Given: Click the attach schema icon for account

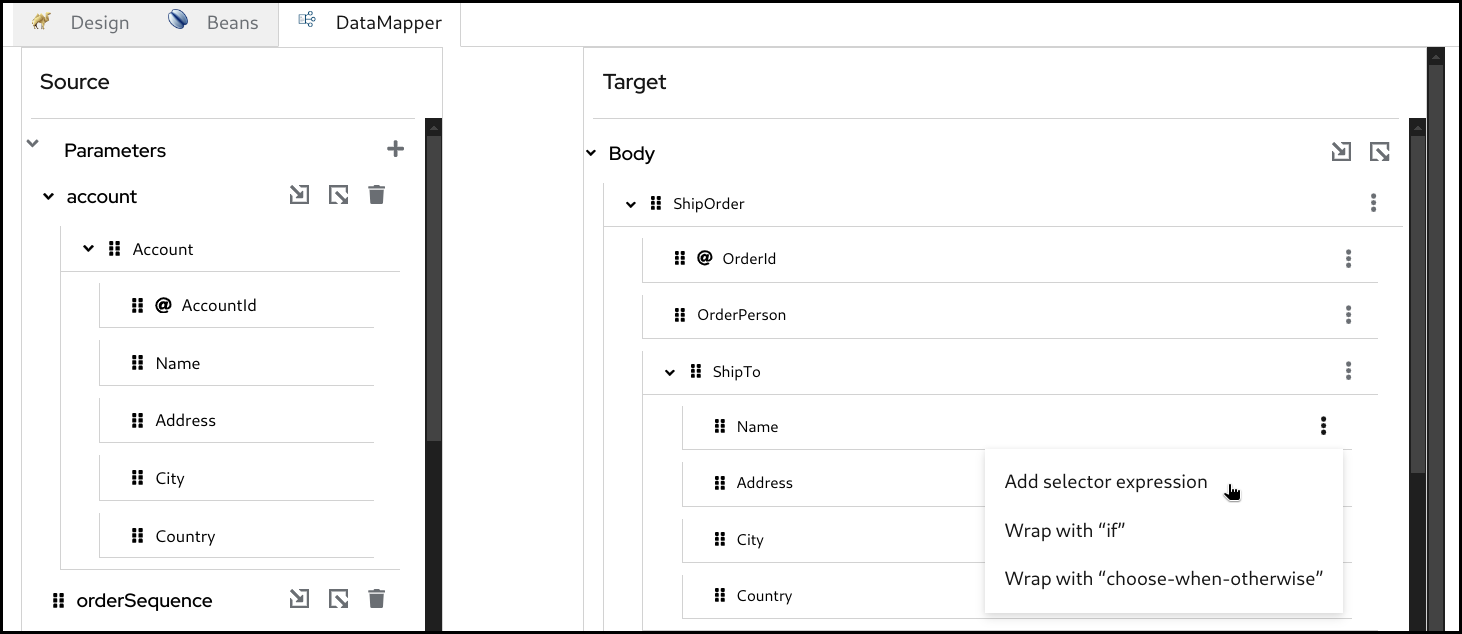Looking at the screenshot, I should click(x=299, y=195).
